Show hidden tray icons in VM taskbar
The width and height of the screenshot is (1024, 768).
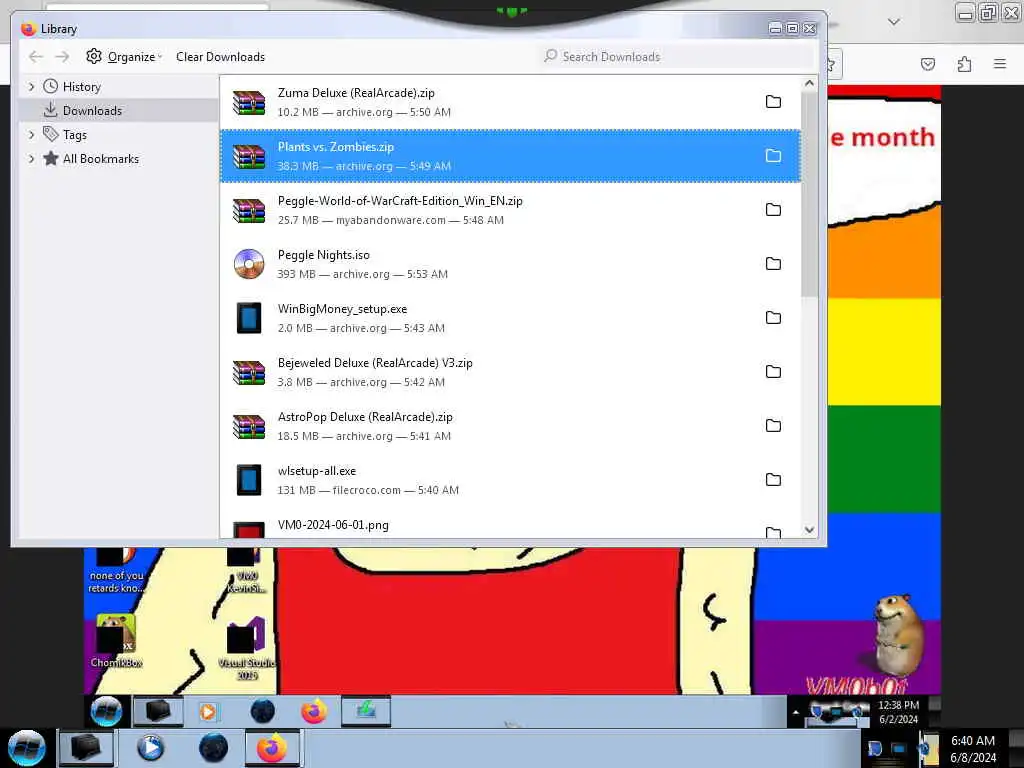[795, 712]
